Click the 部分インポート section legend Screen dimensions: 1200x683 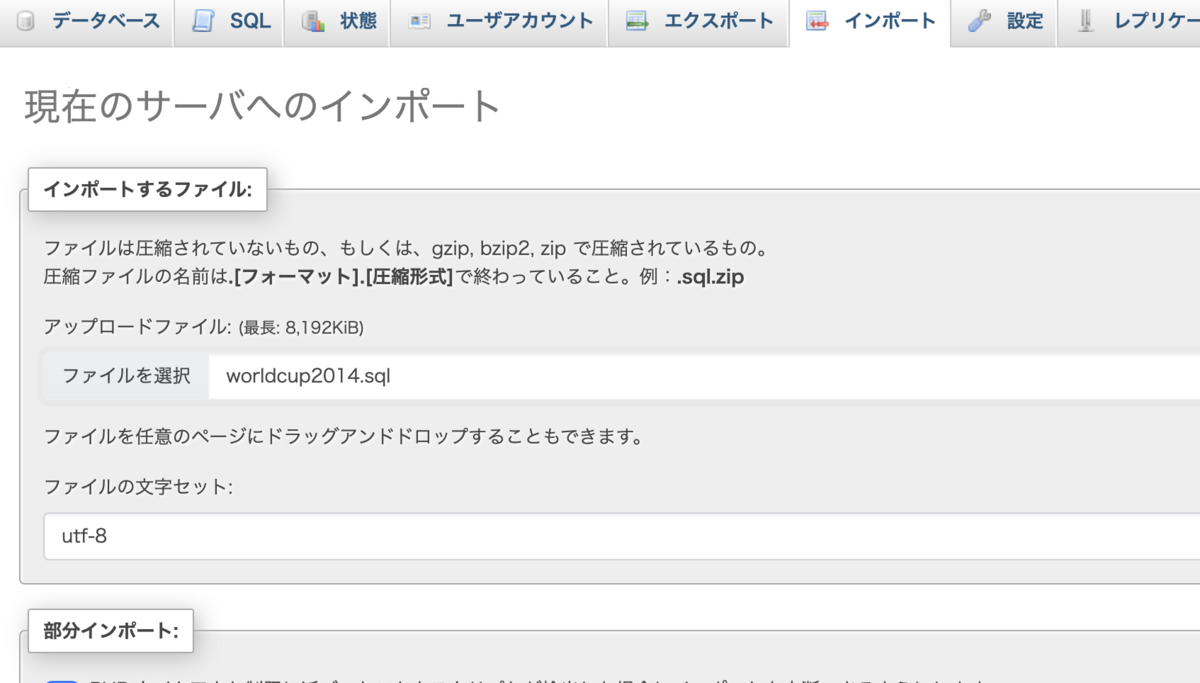[x=110, y=631]
